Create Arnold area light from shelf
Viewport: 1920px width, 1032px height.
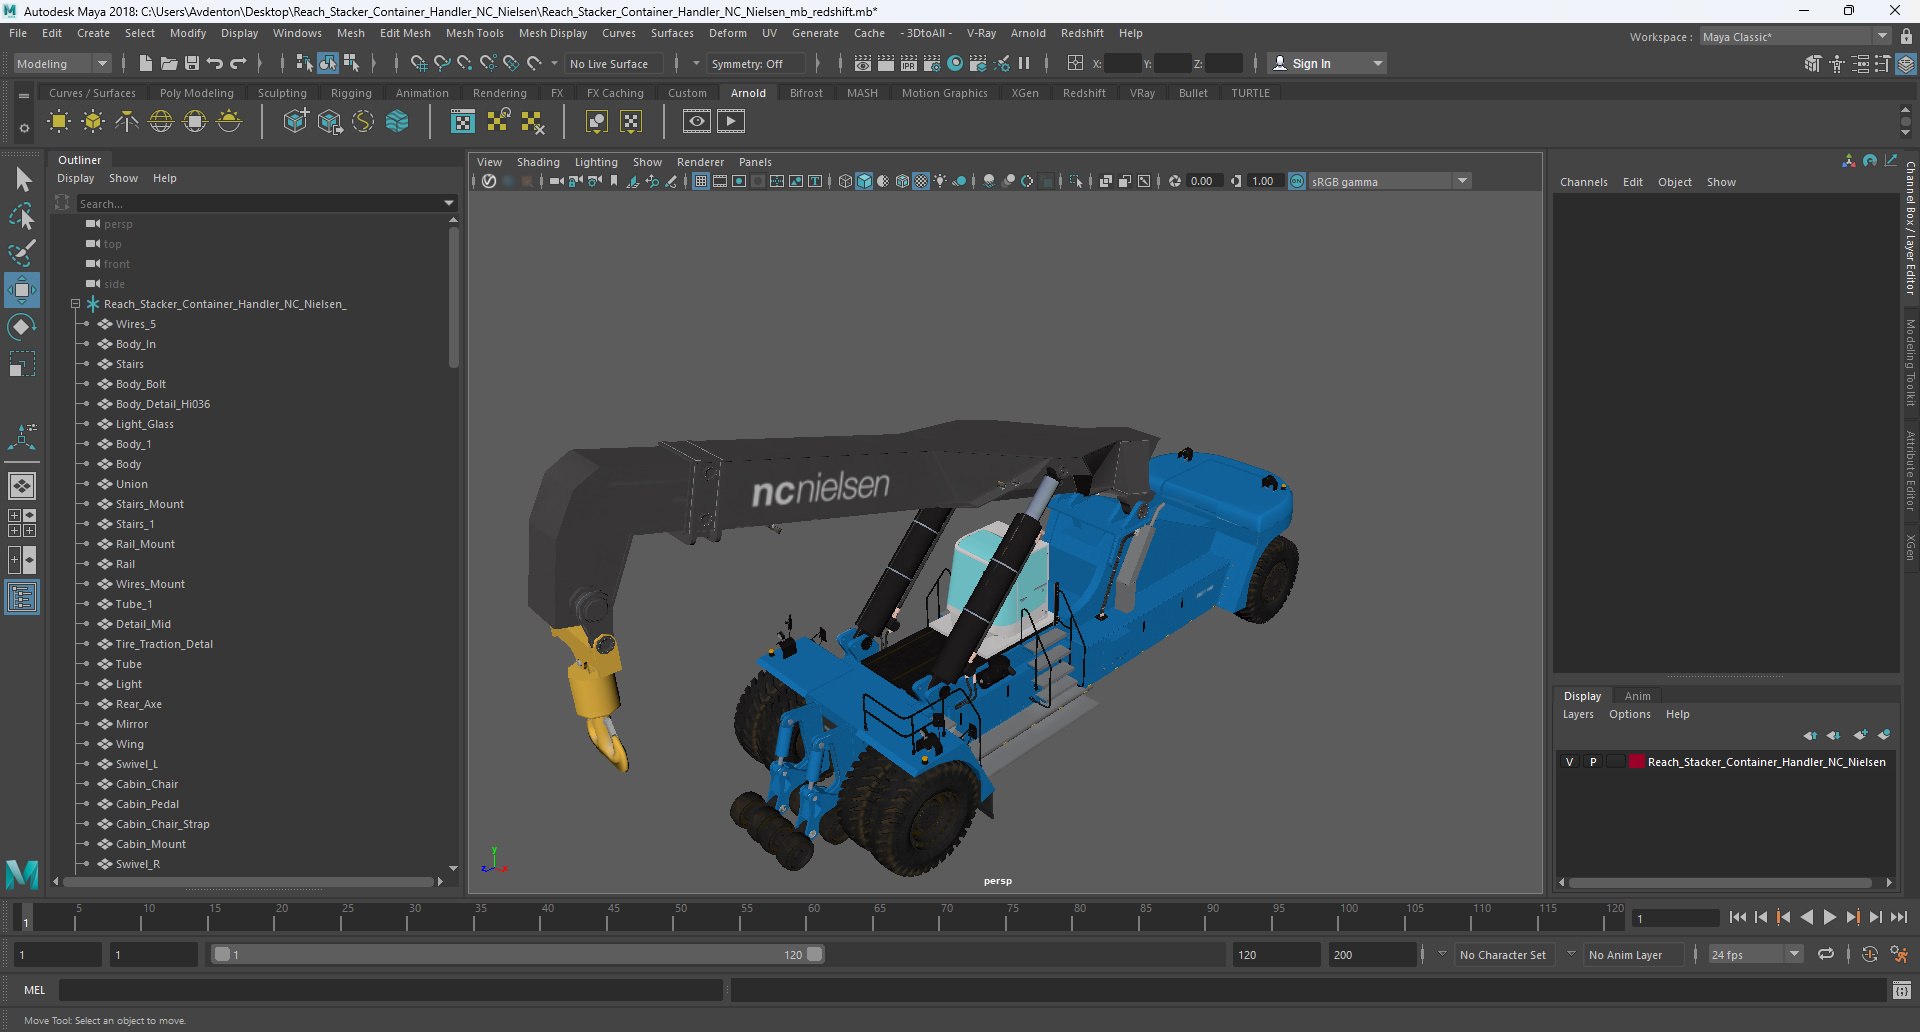pyautogui.click(x=59, y=121)
